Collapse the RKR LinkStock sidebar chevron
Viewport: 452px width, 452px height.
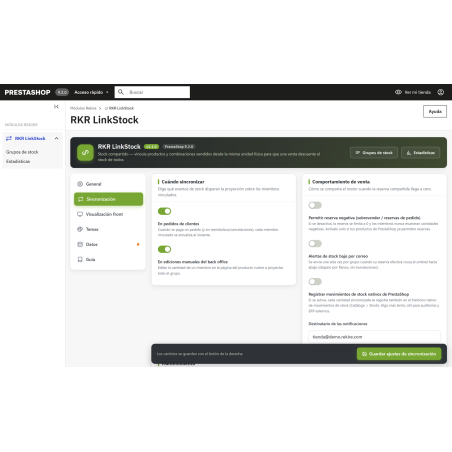(57, 138)
